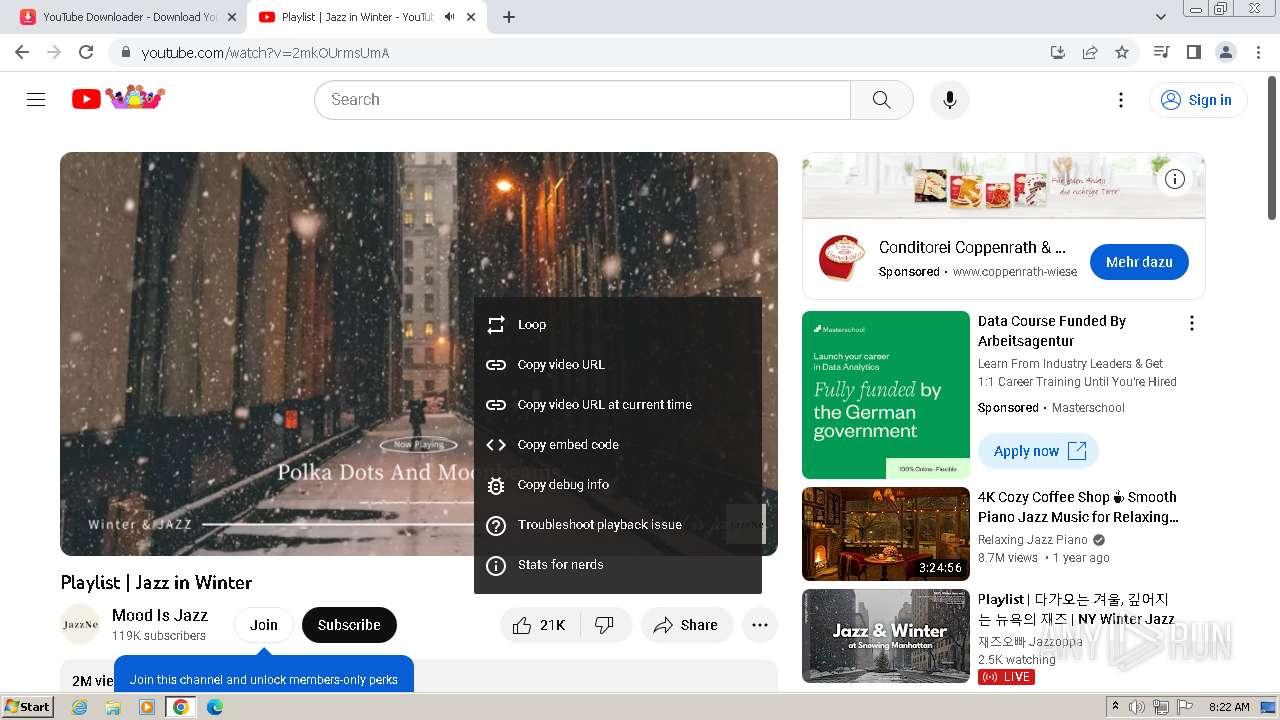Image resolution: width=1280 pixels, height=720 pixels.
Task: Dislike the video with thumbs-down
Action: [x=604, y=625]
